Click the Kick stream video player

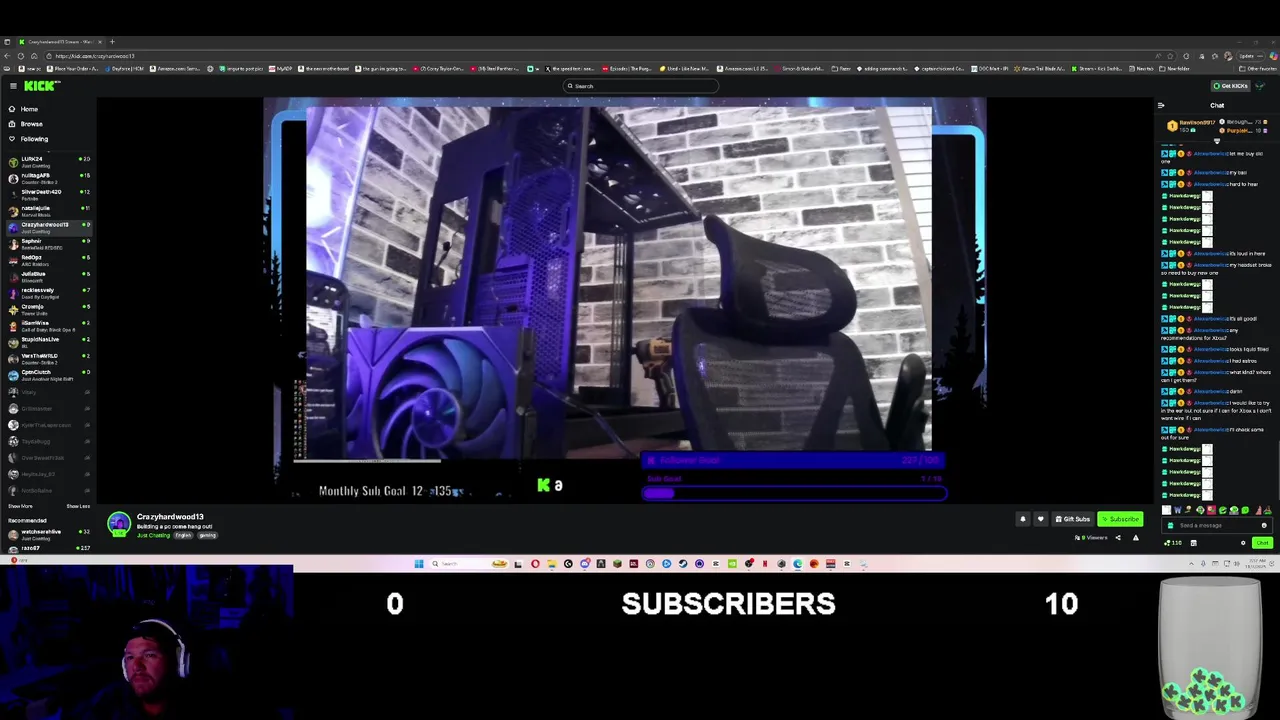pyautogui.click(x=624, y=298)
